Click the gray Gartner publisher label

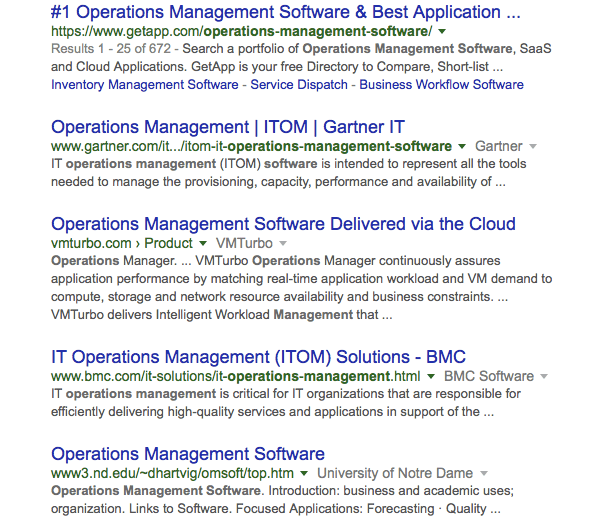[x=499, y=146]
